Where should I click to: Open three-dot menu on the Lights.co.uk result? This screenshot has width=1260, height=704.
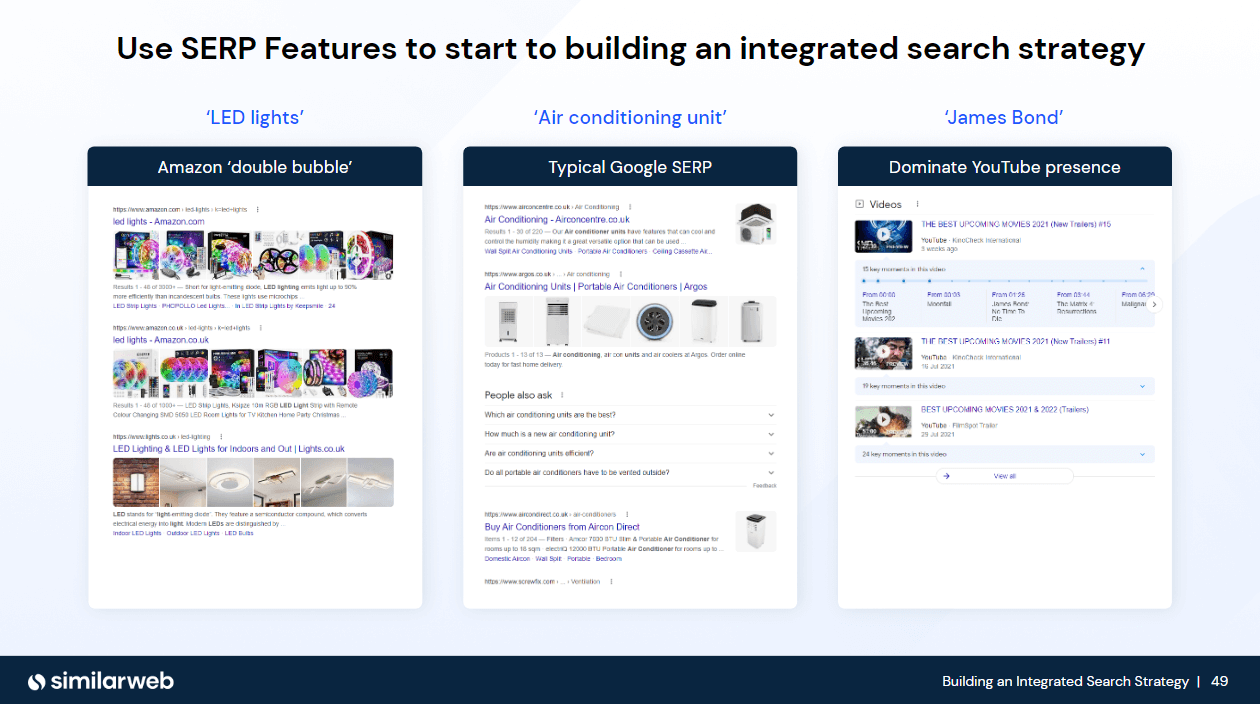[x=221, y=435]
